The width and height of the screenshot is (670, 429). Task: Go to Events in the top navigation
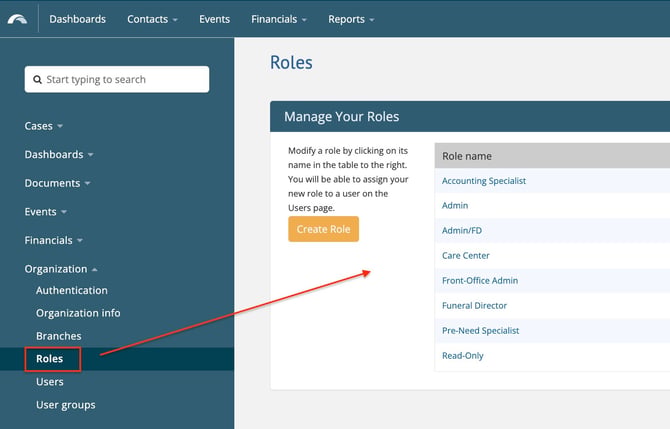pos(215,19)
